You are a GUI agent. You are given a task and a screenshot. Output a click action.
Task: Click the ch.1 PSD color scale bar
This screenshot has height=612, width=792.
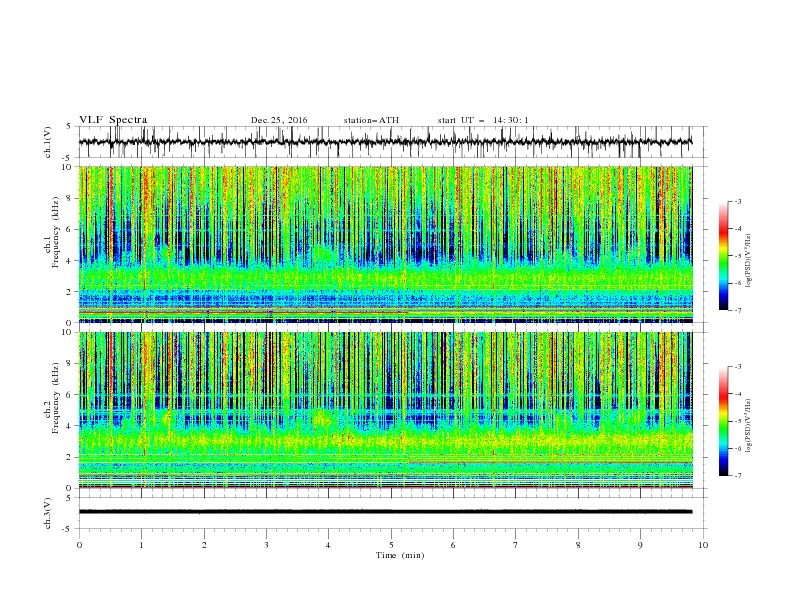tap(723, 256)
